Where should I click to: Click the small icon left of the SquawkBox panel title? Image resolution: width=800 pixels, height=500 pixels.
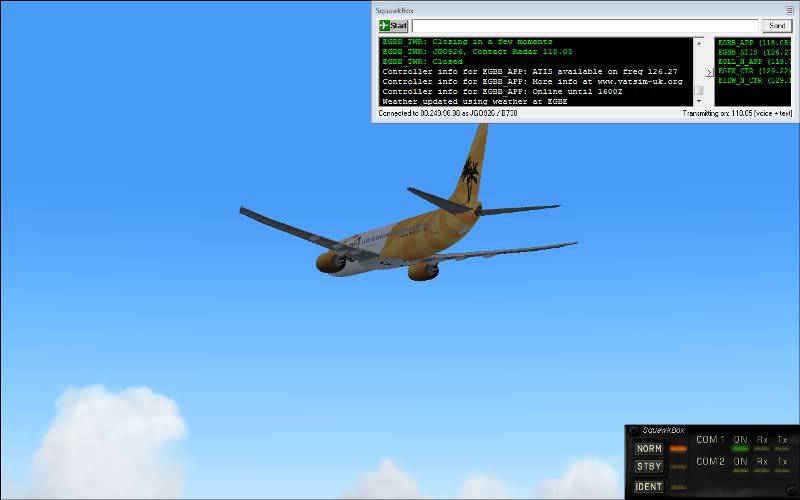tap(634, 430)
